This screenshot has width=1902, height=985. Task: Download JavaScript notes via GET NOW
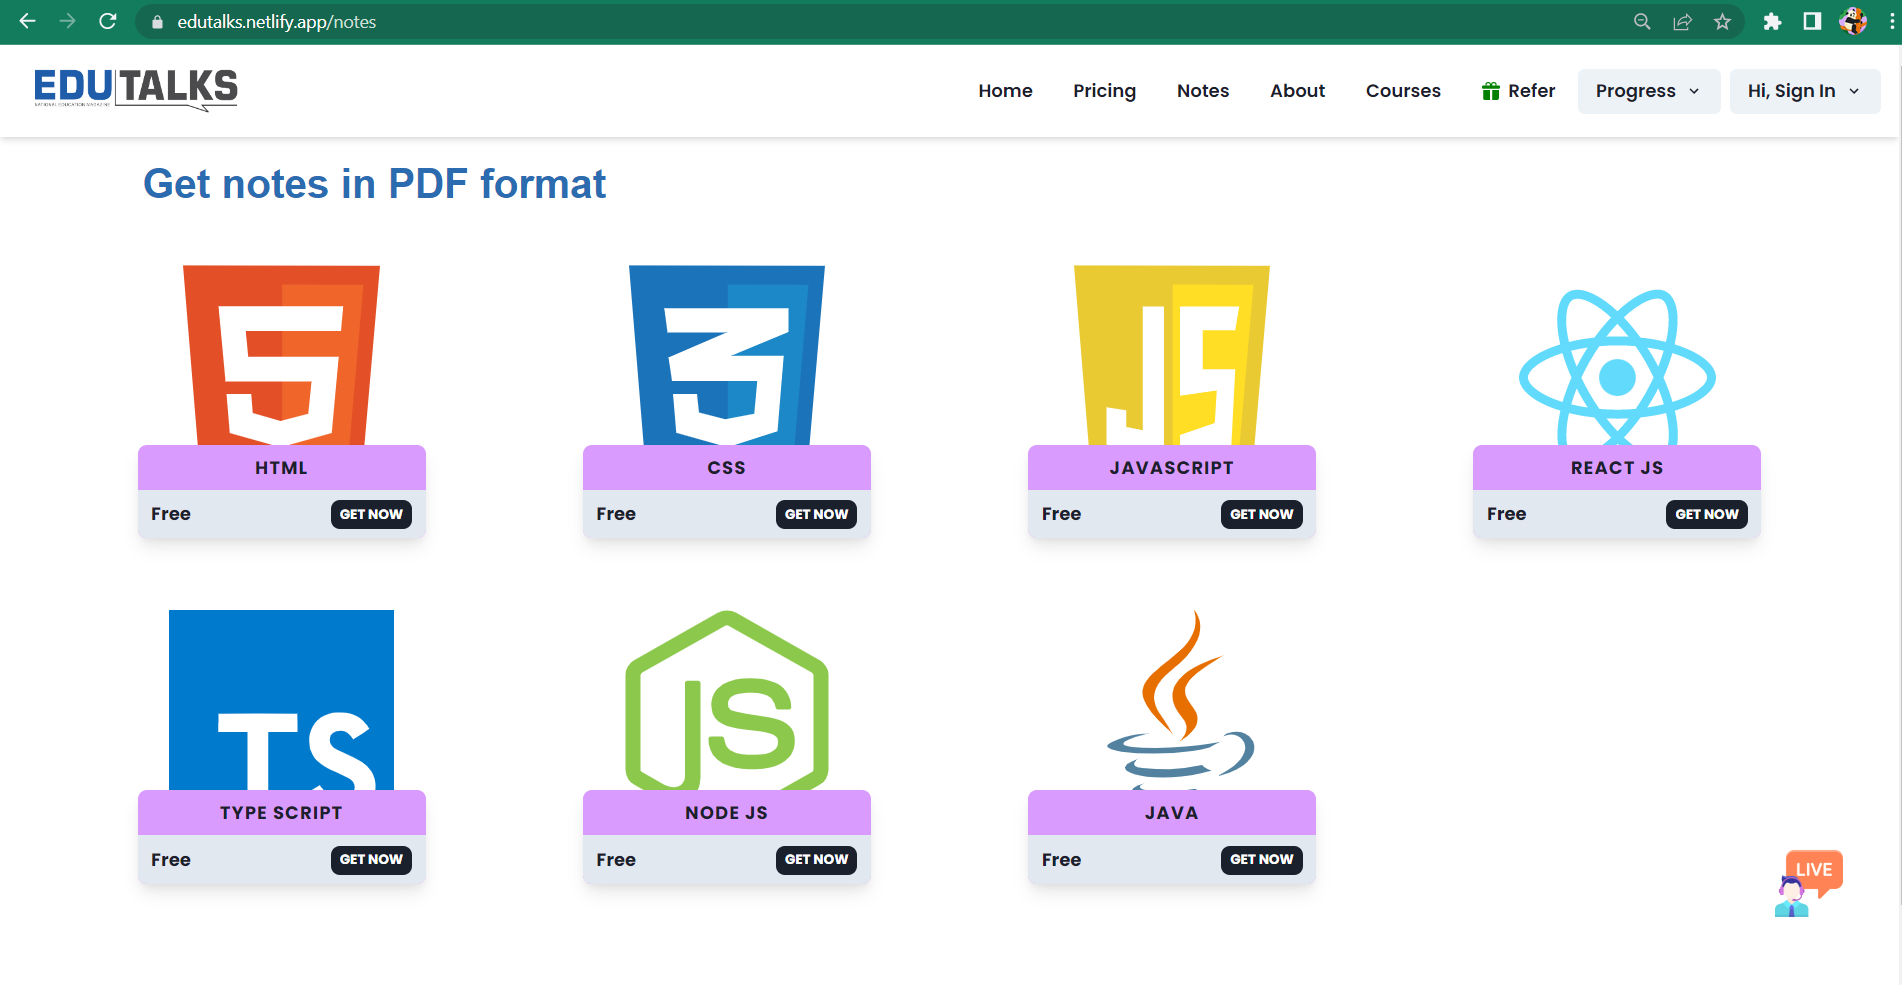[x=1261, y=514]
